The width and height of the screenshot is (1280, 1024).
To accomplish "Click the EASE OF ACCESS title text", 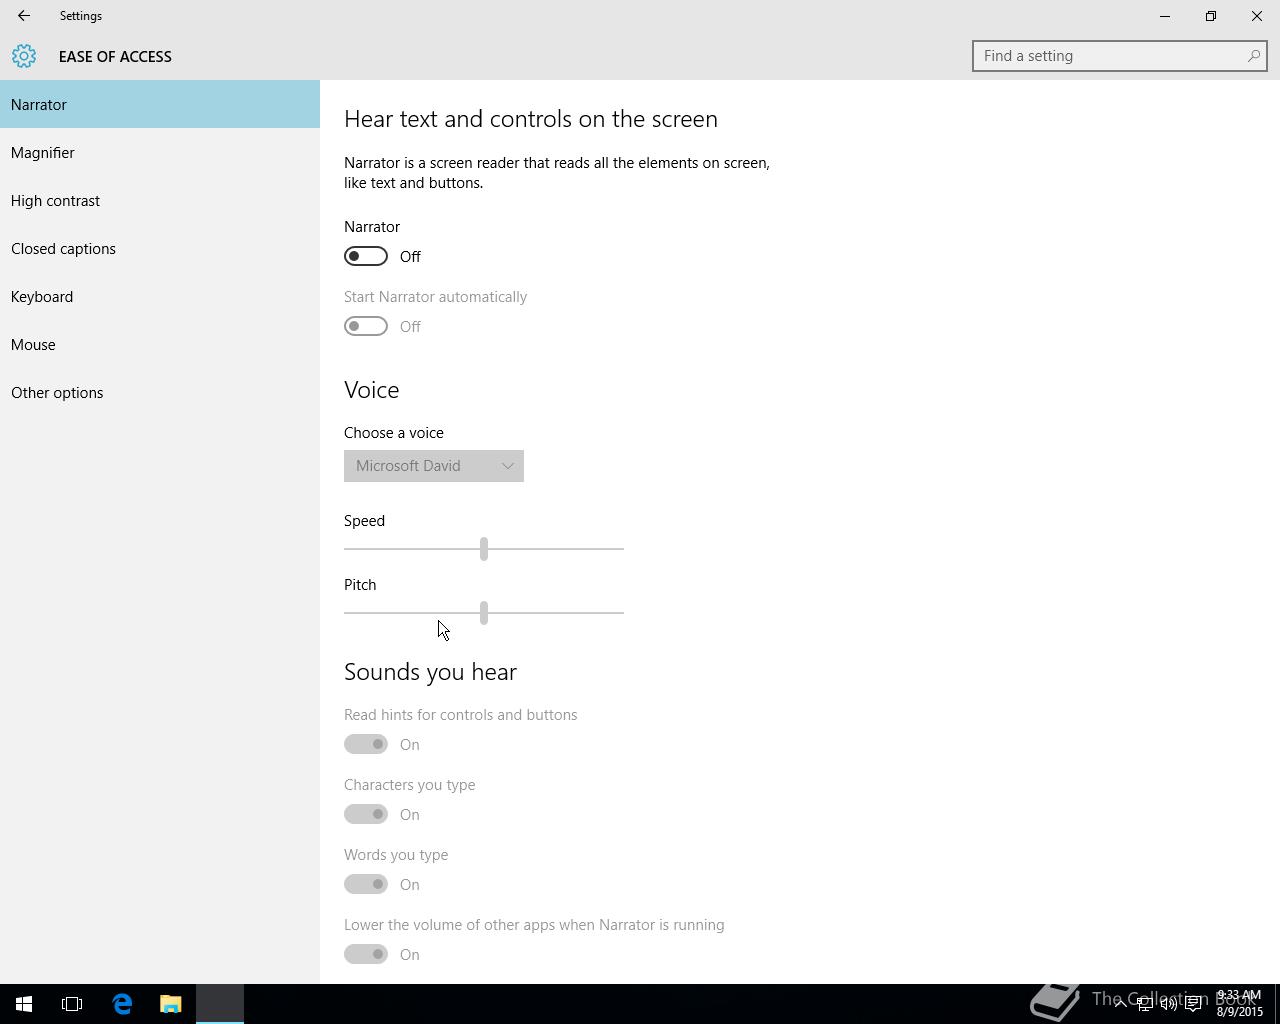I will pyautogui.click(x=115, y=57).
